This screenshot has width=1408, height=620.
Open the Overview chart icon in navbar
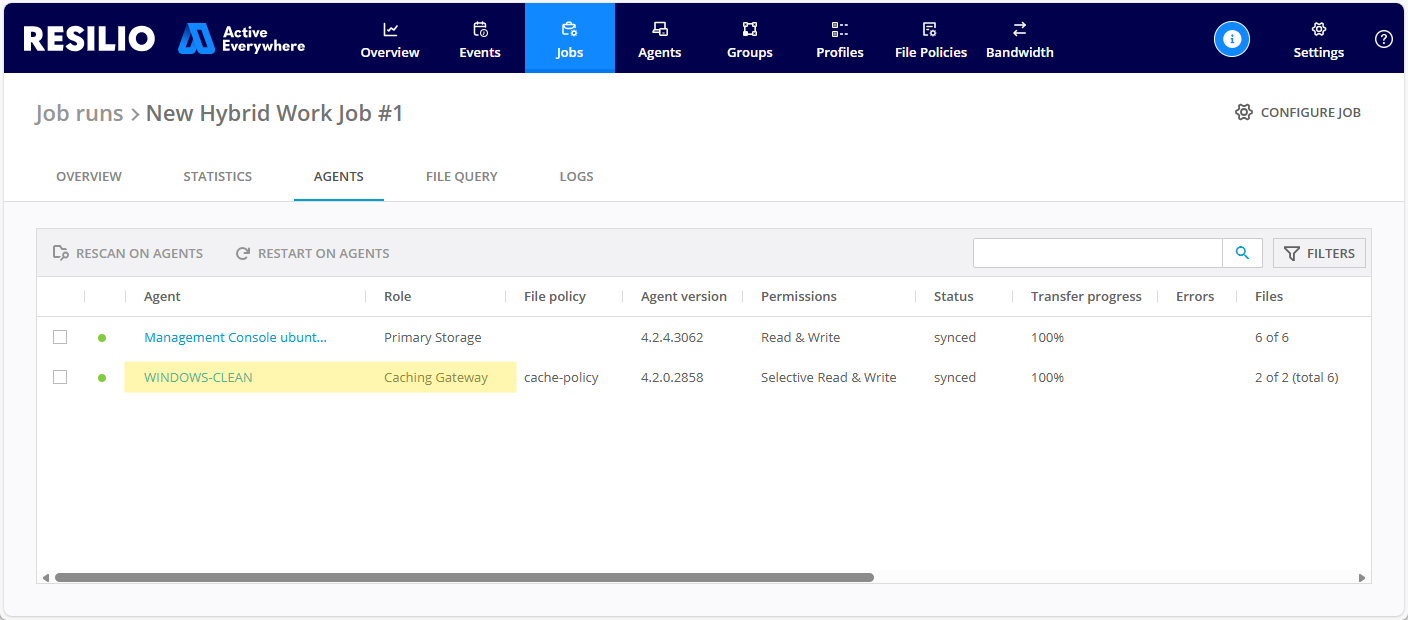390,29
